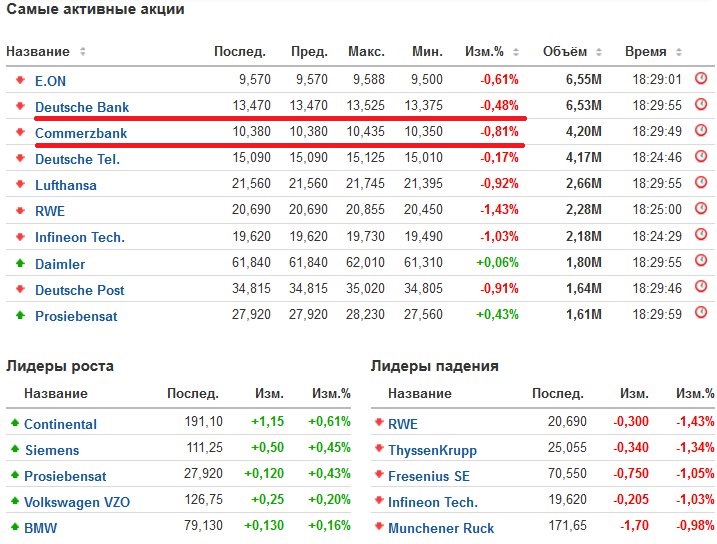Open the Volkswagen VZO stock link
The height and width of the screenshot is (544, 717).
pyautogui.click(x=77, y=502)
